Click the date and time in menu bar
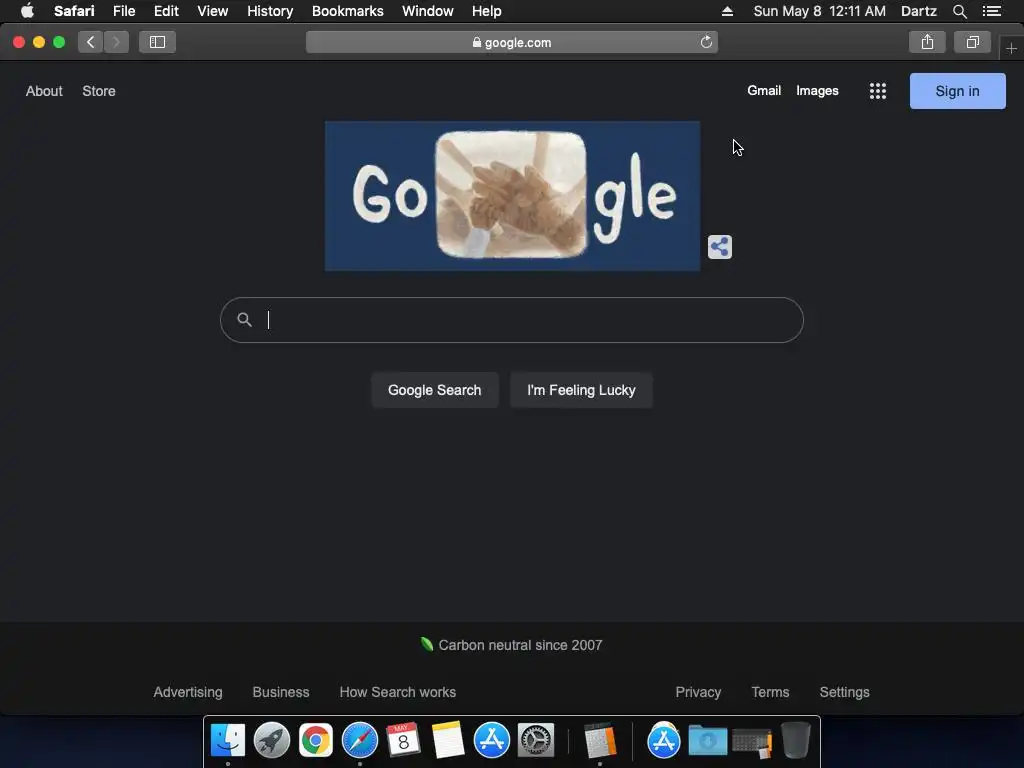The image size is (1024, 768). pyautogui.click(x=819, y=11)
